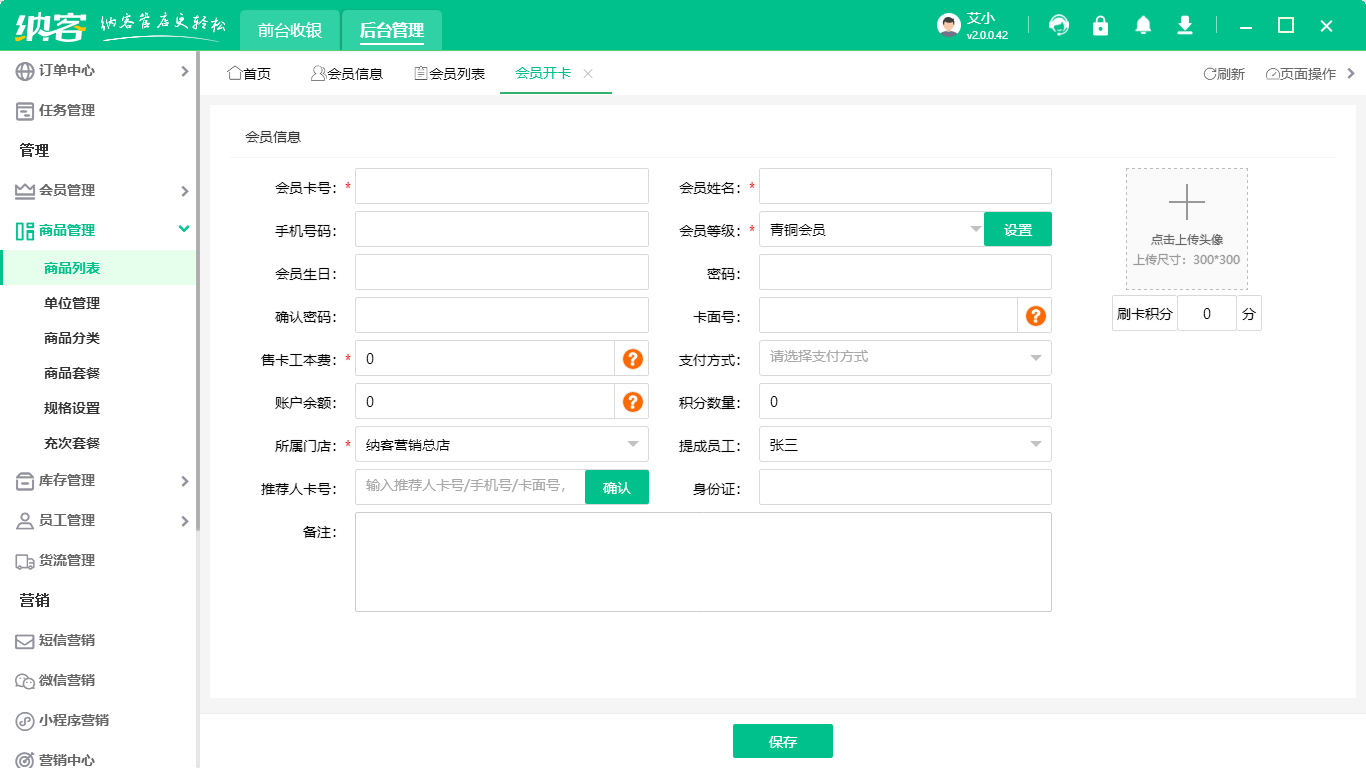This screenshot has width=1366, height=768.
Task: Click the 售卡工本费 help question mark
Action: (632, 358)
